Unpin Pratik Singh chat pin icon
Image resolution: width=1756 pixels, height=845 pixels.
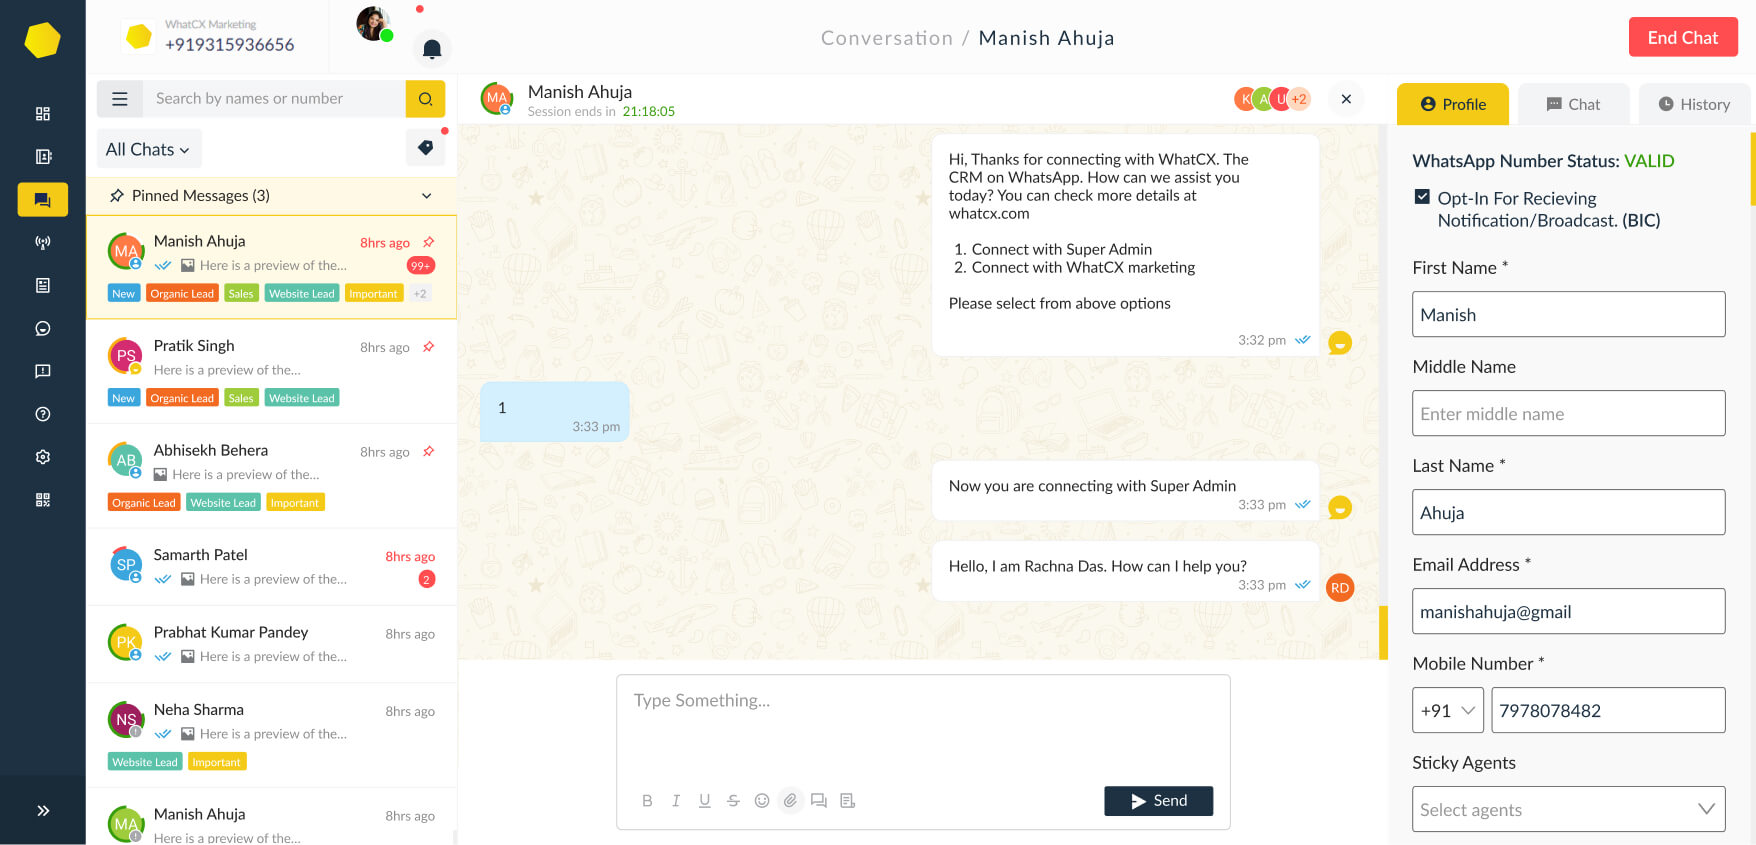(428, 347)
